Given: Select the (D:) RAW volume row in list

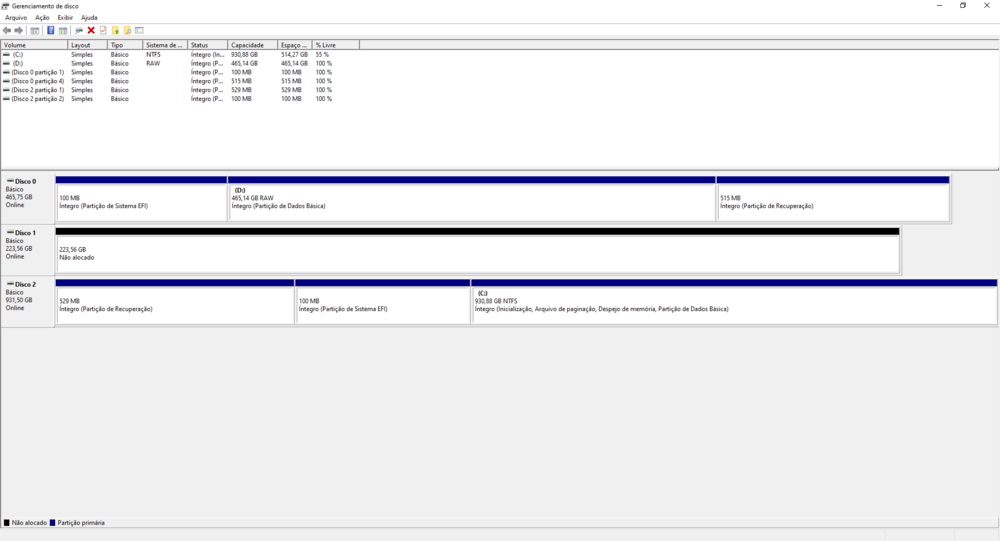Looking at the screenshot, I should point(18,63).
